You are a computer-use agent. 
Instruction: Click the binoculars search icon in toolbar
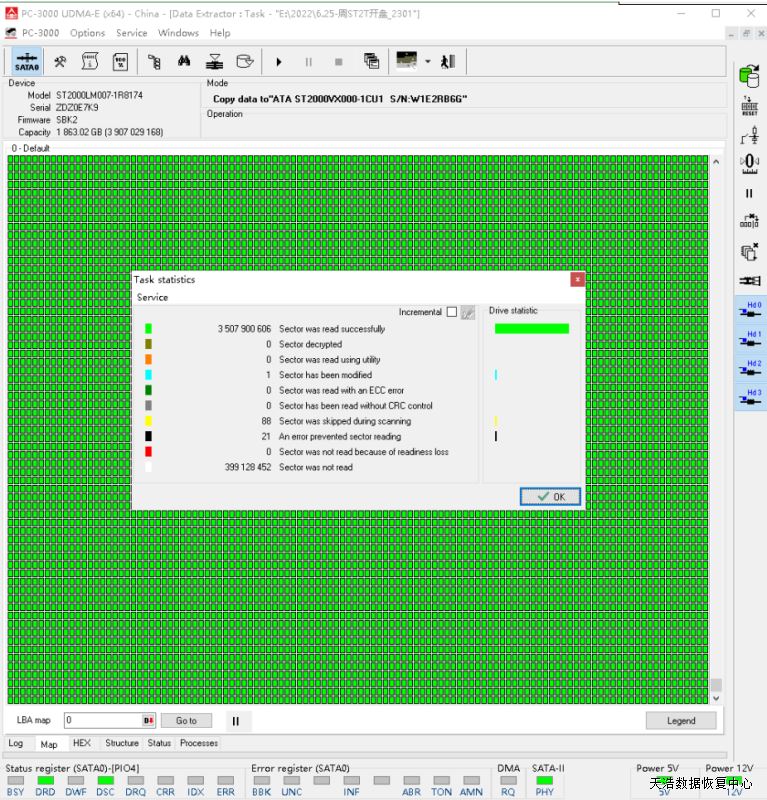pyautogui.click(x=184, y=61)
